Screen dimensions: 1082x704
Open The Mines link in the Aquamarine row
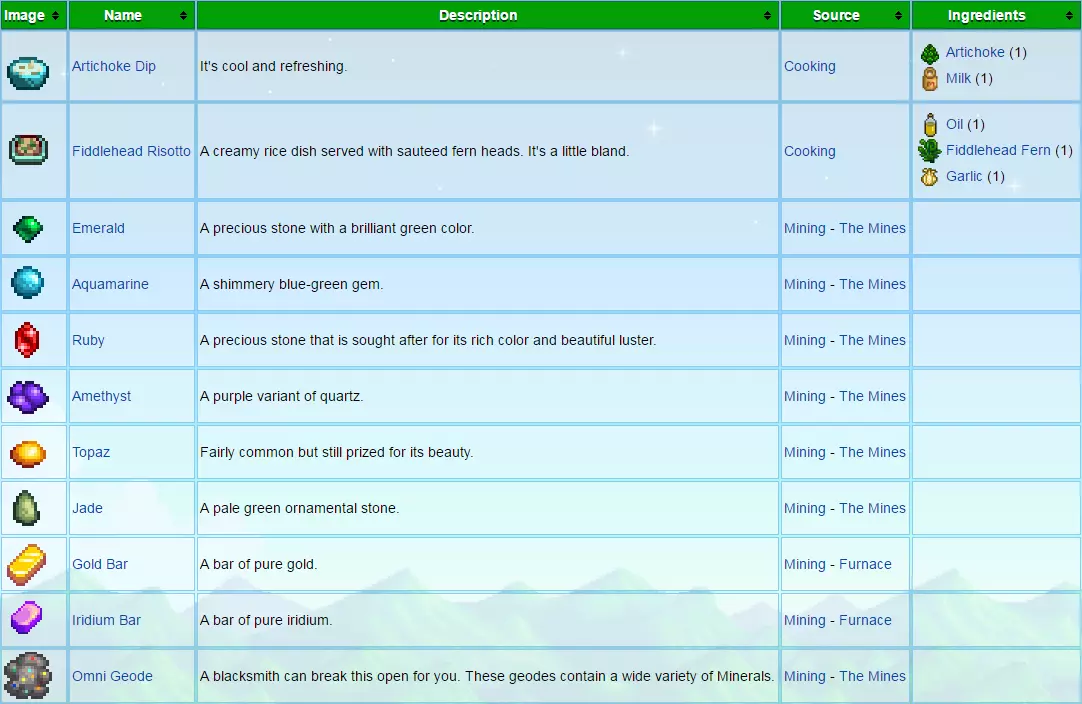(872, 284)
